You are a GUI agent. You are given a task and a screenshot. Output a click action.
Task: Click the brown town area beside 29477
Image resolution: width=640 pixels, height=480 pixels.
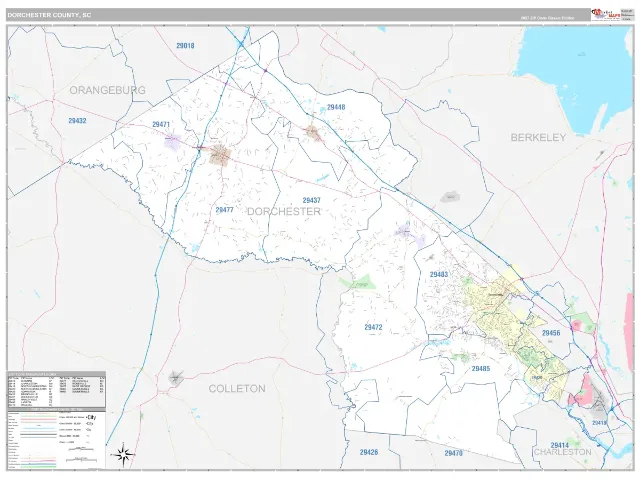[221, 155]
